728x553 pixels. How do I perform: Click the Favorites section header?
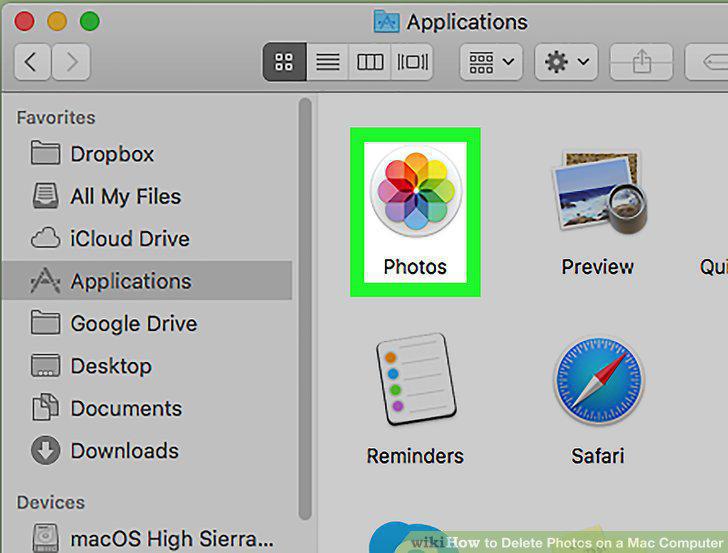(x=56, y=117)
